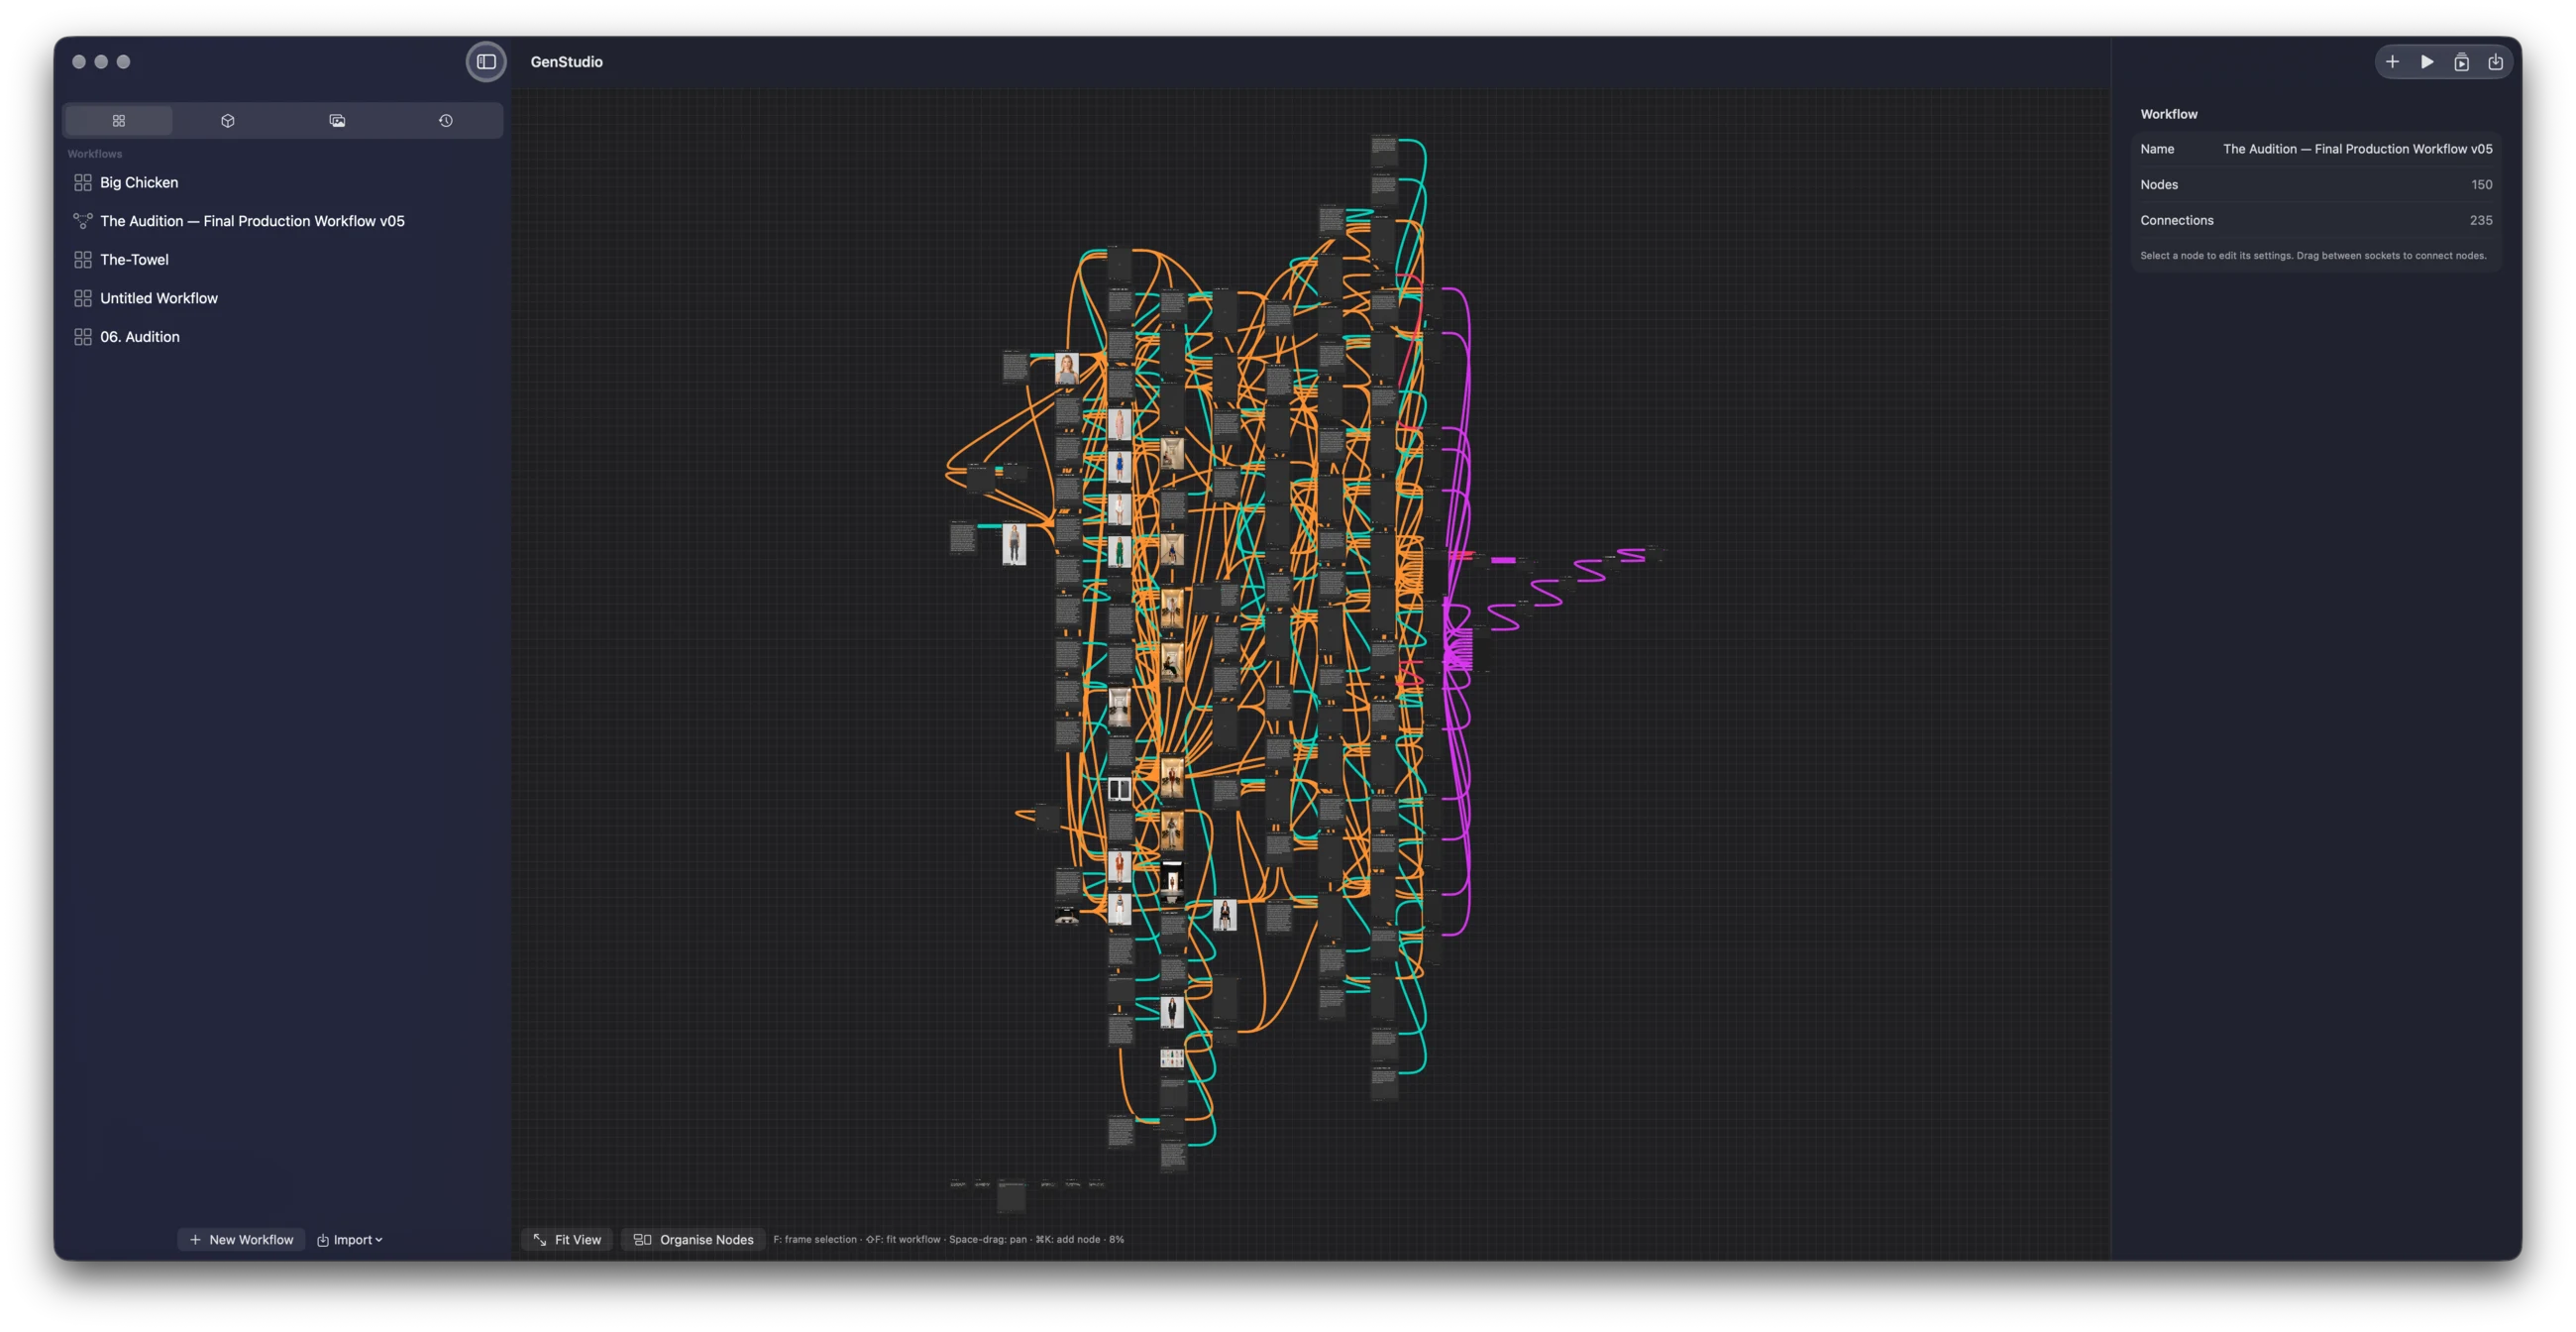Viewport: 2576px width, 1332px height.
Task: Switch to the Workflows grid tab
Action: 119,121
